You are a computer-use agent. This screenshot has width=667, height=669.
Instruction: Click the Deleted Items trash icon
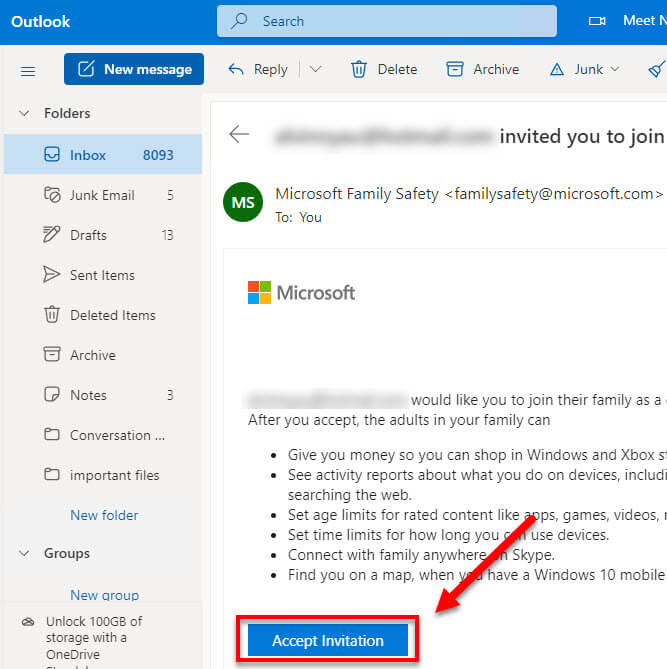pyautogui.click(x=52, y=314)
